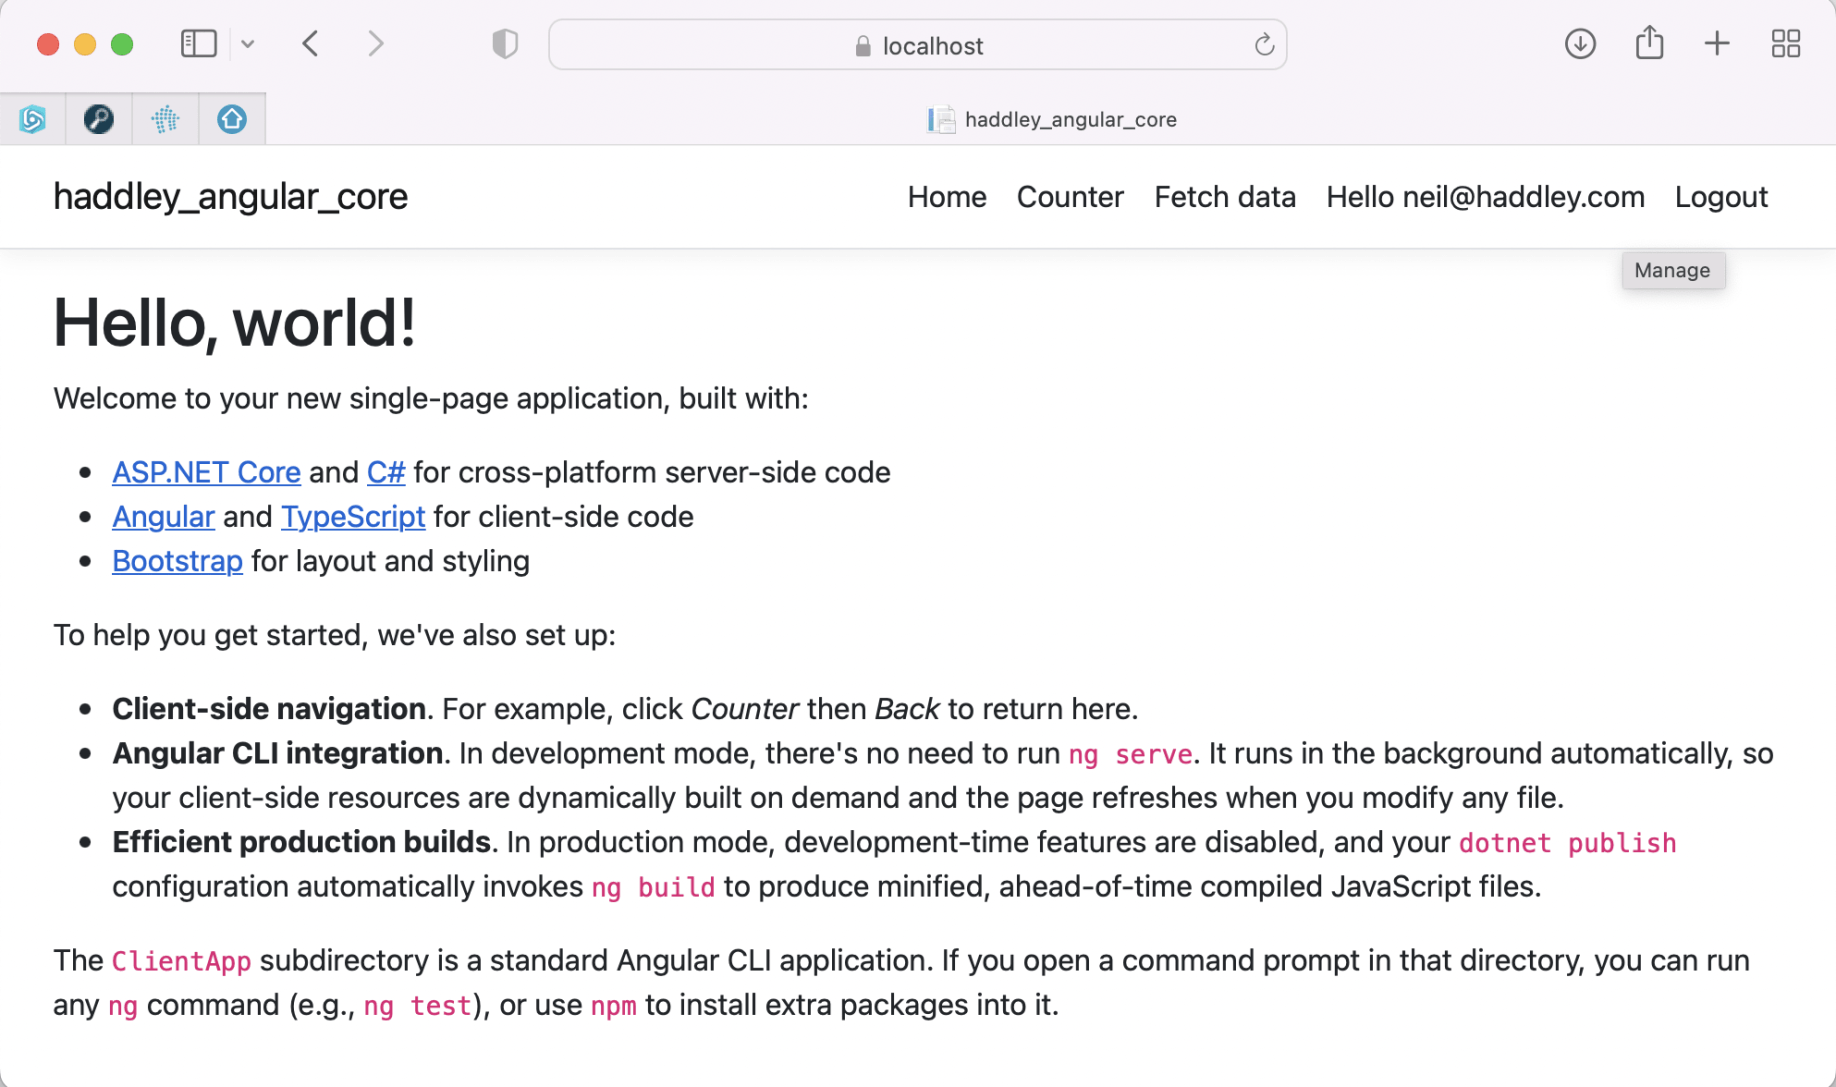The image size is (1836, 1087).
Task: Follow the ASP.NET Core link
Action: pyautogui.click(x=206, y=472)
